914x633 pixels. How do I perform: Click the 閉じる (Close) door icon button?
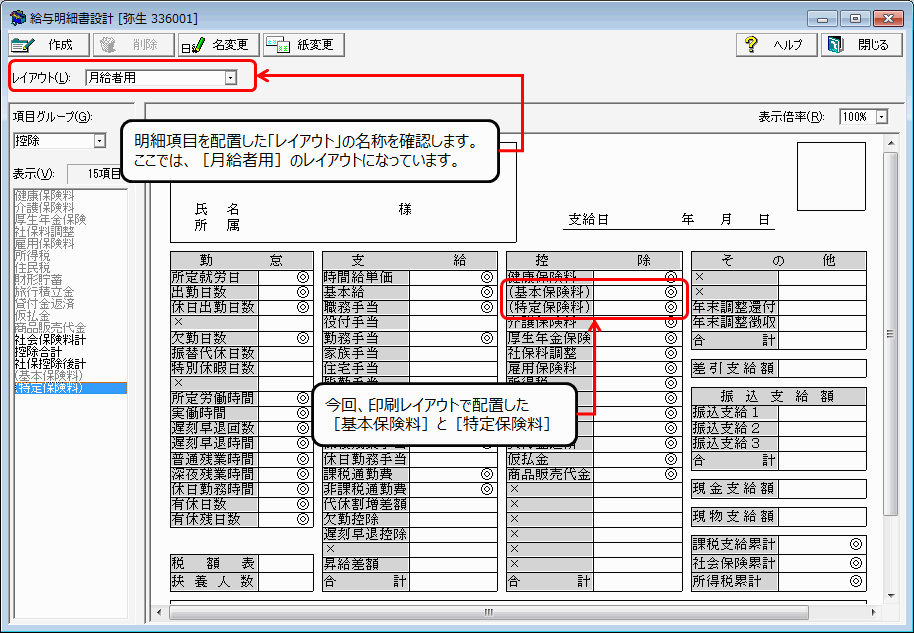tap(859, 45)
